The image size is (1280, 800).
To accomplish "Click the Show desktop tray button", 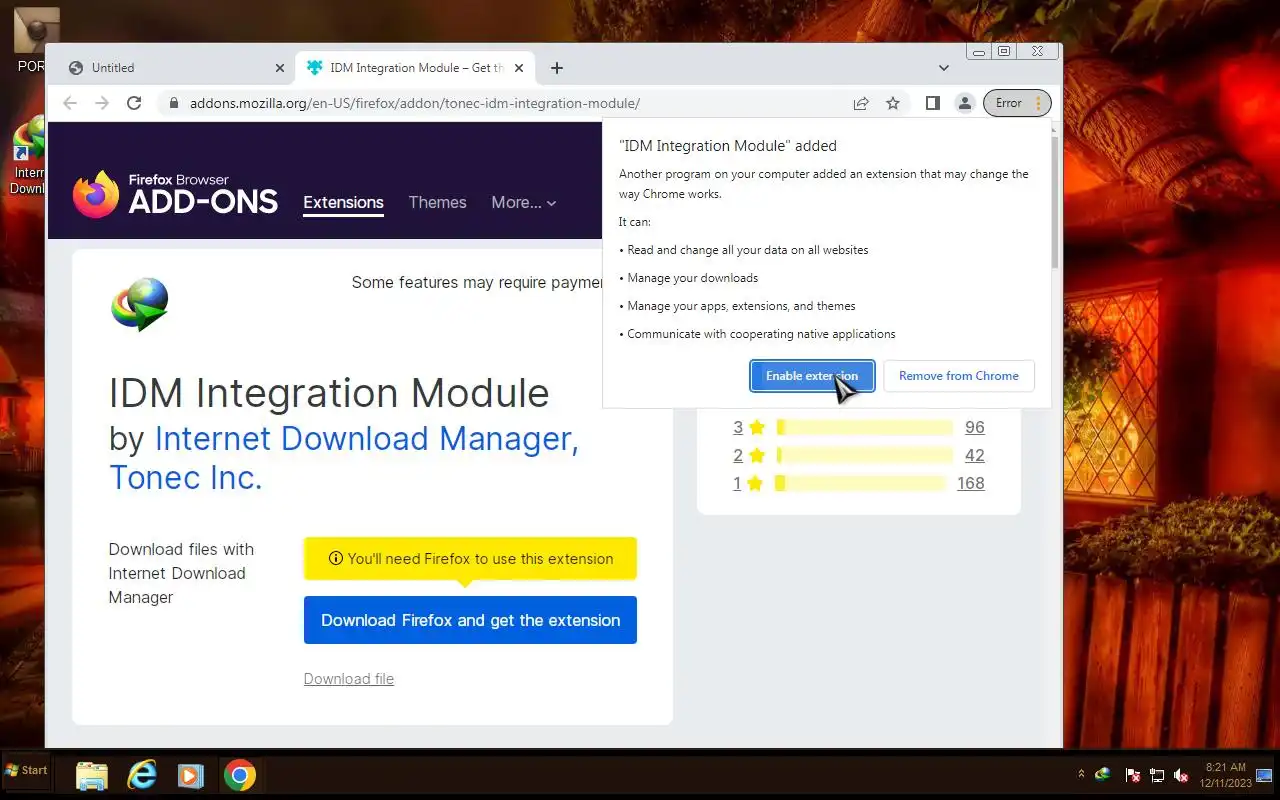I will (x=1264, y=775).
